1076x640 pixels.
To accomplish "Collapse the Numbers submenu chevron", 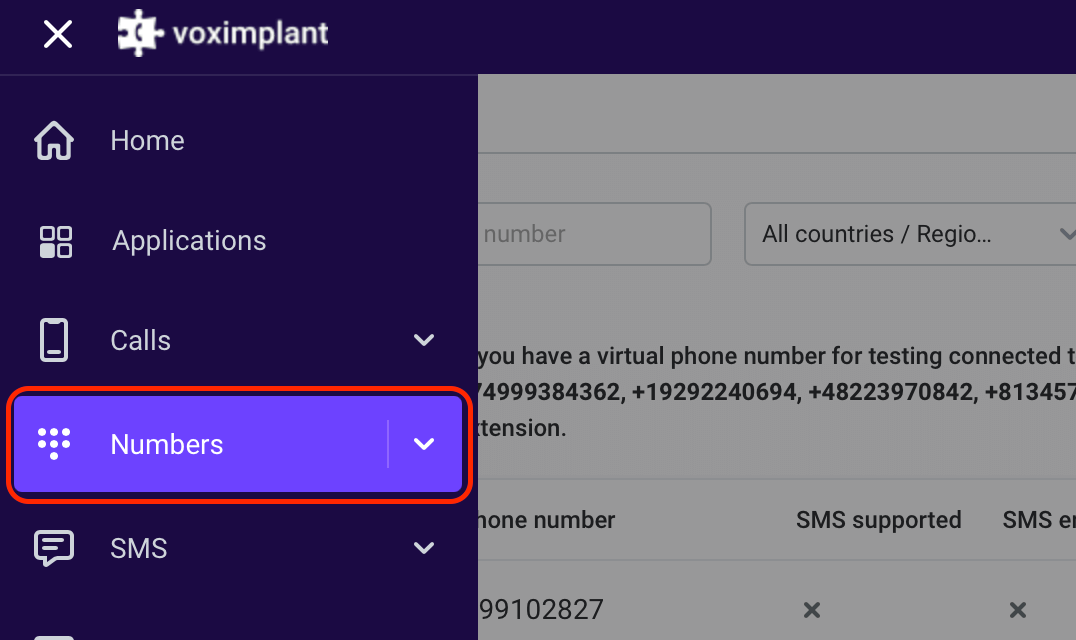I will (423, 444).
